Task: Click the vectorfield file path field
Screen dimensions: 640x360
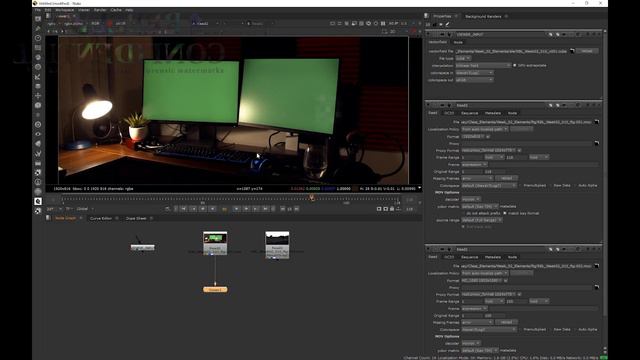Action: pos(511,51)
